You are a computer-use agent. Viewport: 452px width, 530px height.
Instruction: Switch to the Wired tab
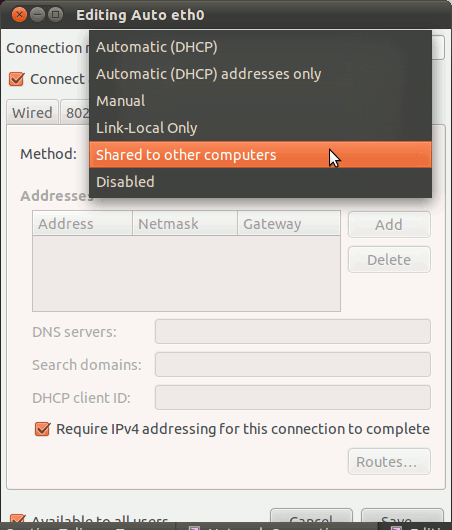(x=32, y=113)
